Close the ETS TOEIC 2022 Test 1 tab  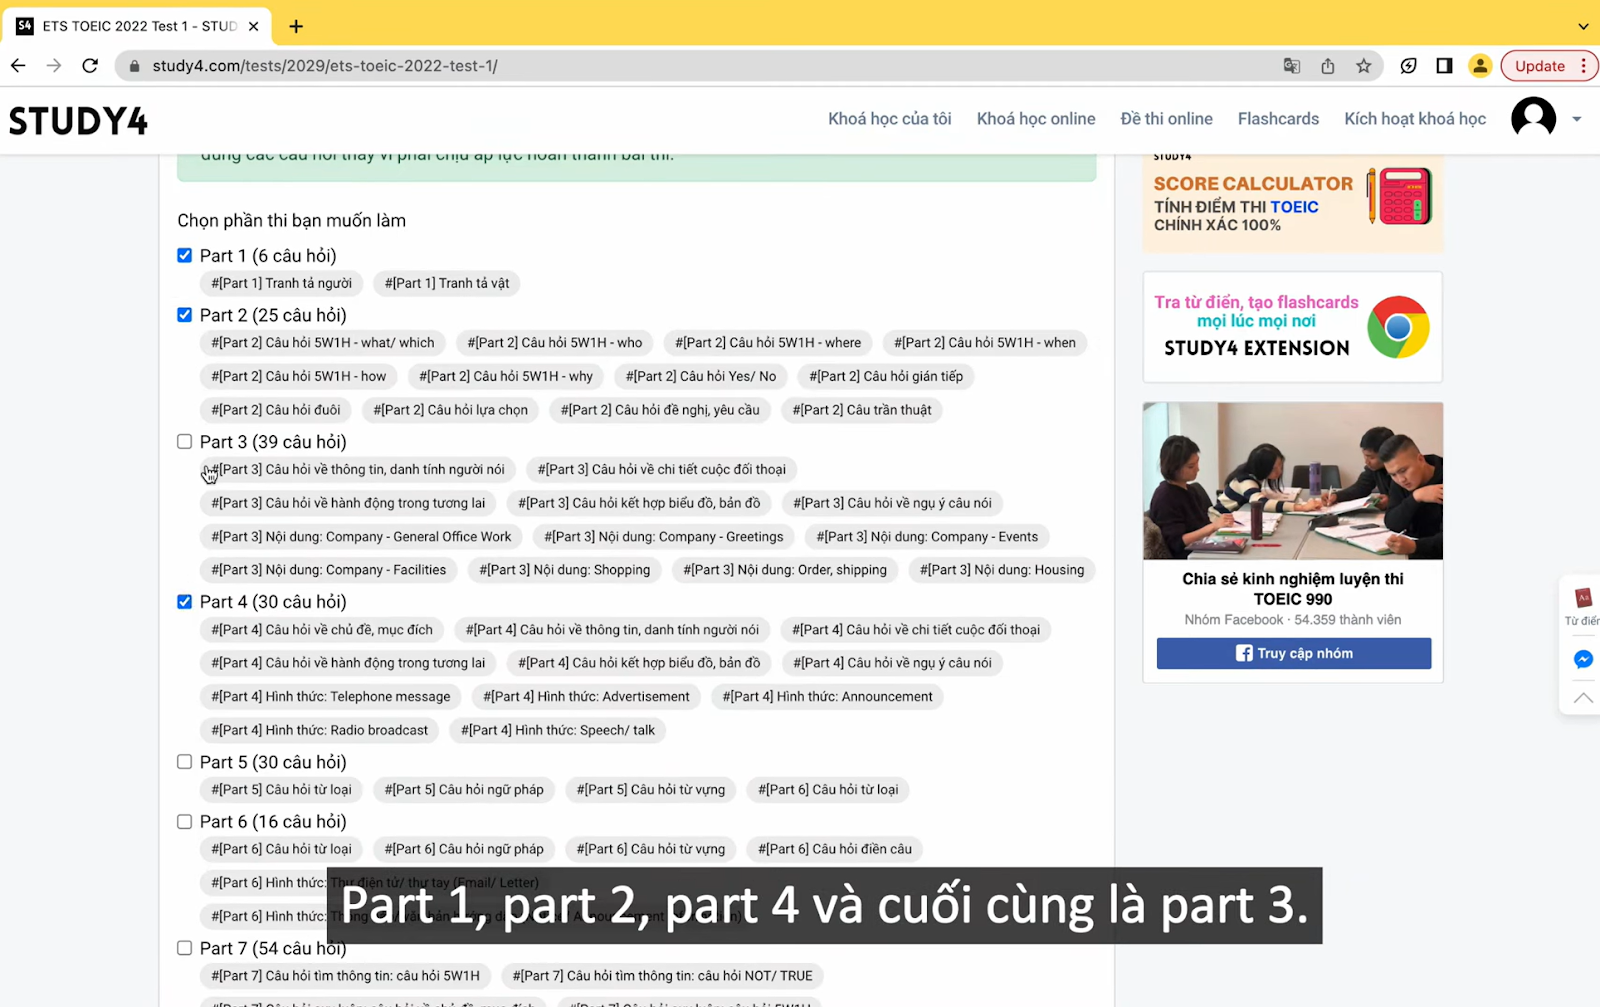tap(253, 26)
